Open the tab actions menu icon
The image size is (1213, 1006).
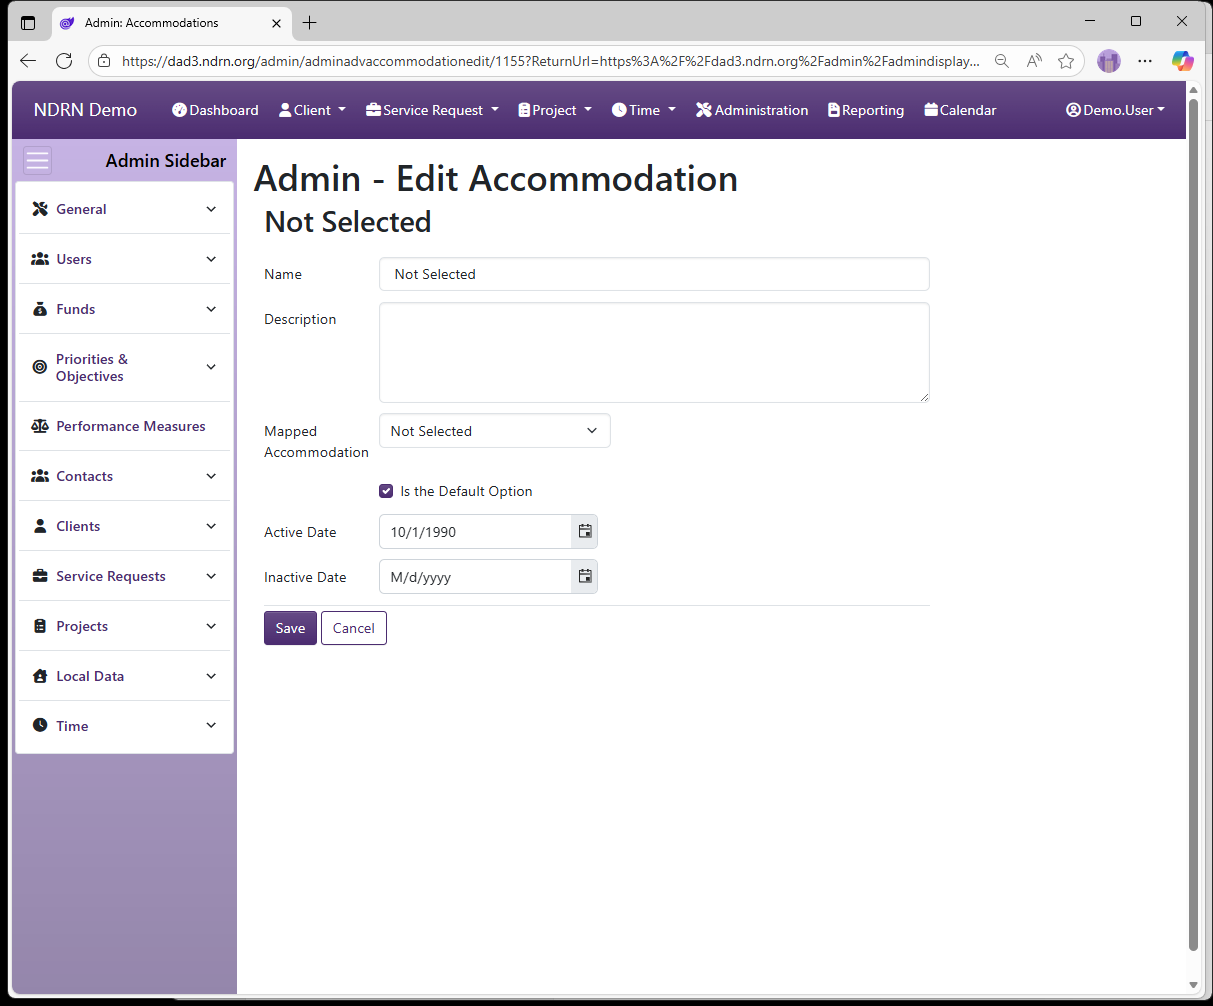(28, 22)
